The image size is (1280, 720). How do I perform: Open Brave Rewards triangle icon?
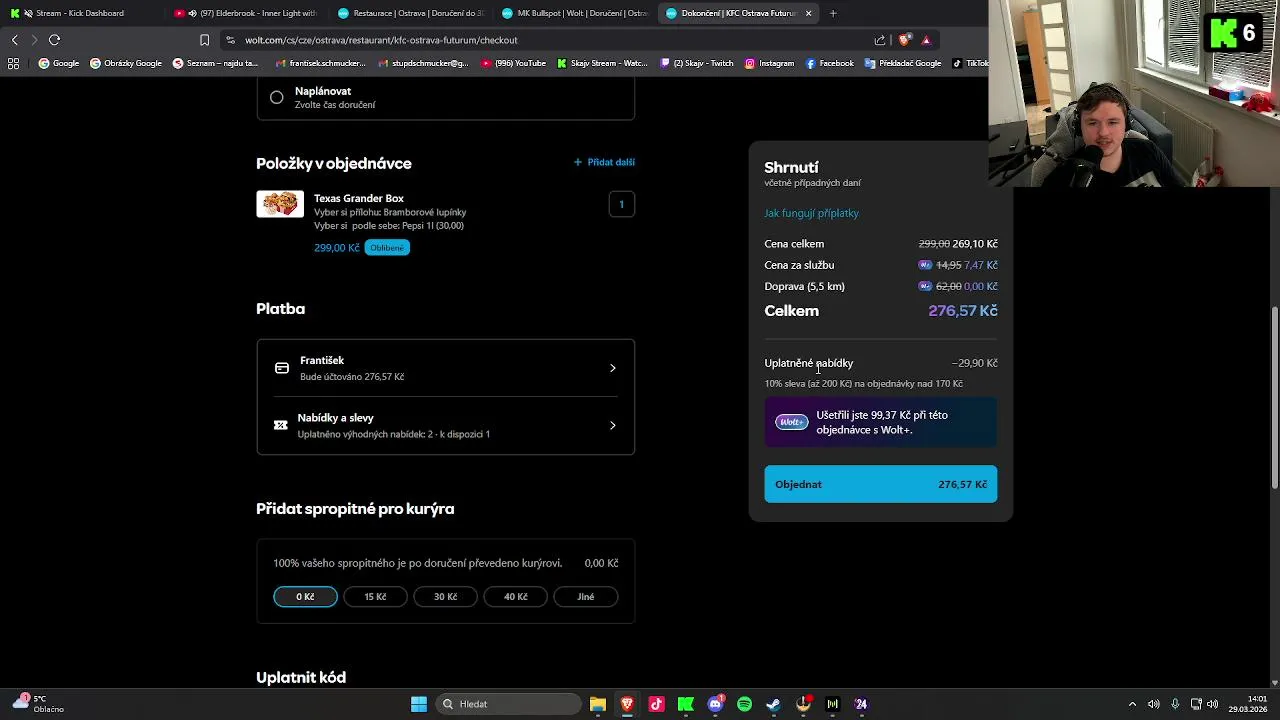tap(926, 40)
